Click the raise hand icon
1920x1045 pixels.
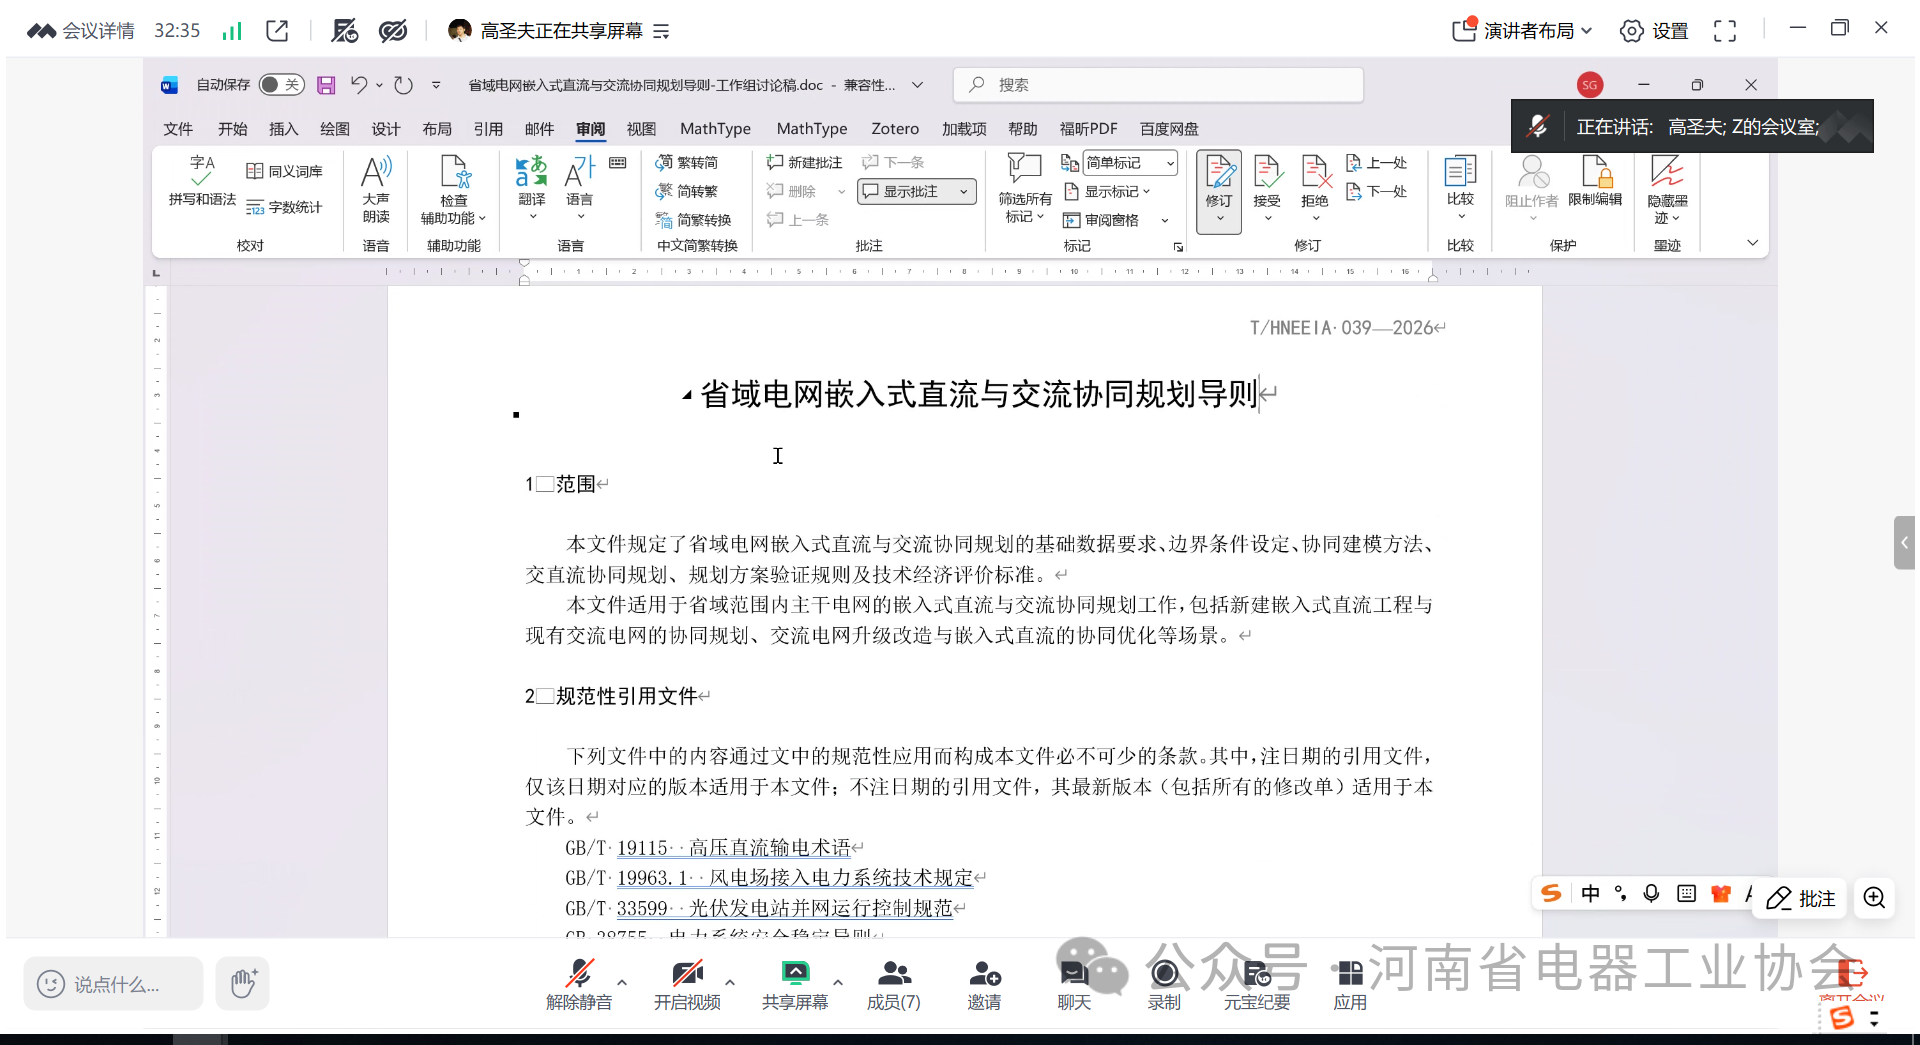pyautogui.click(x=243, y=983)
